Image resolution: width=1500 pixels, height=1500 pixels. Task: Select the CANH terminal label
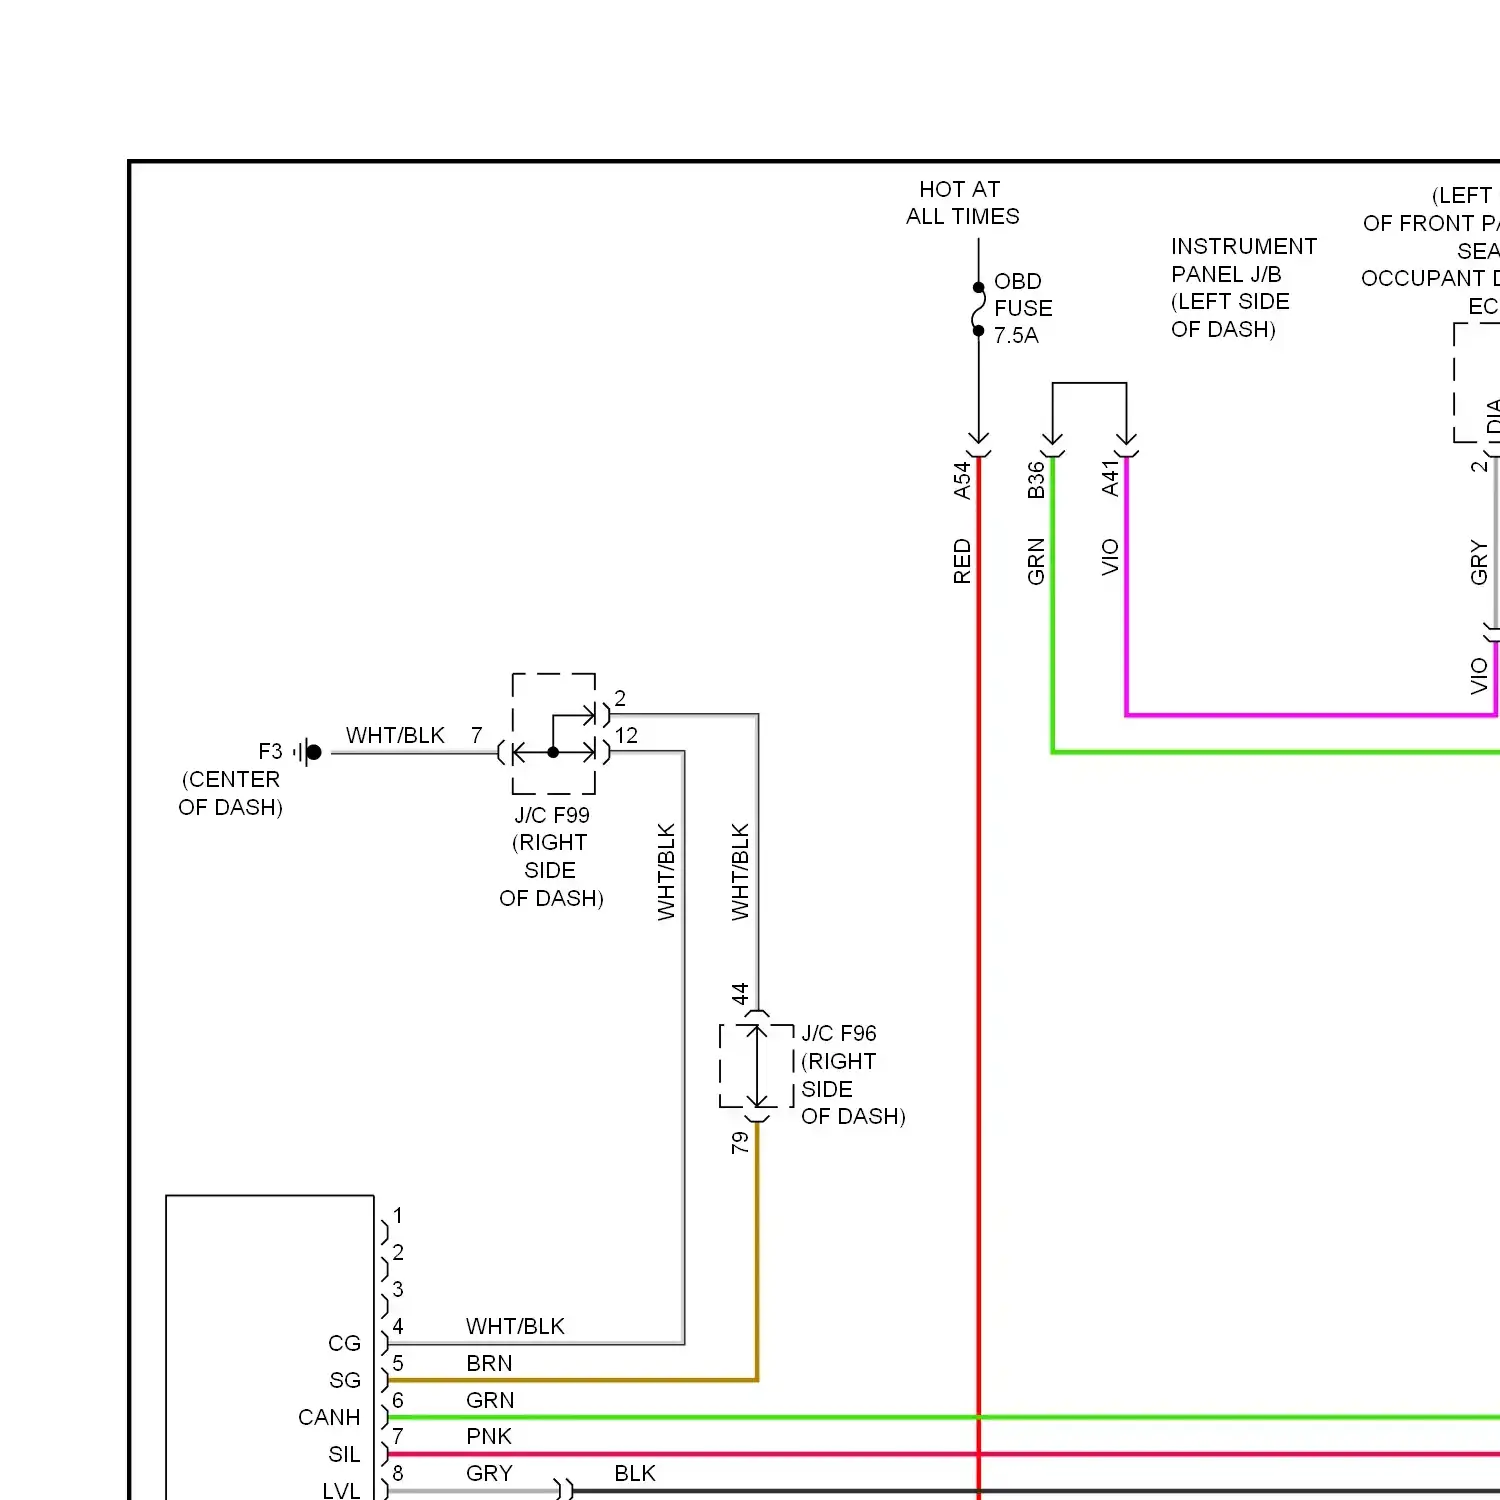329,1417
